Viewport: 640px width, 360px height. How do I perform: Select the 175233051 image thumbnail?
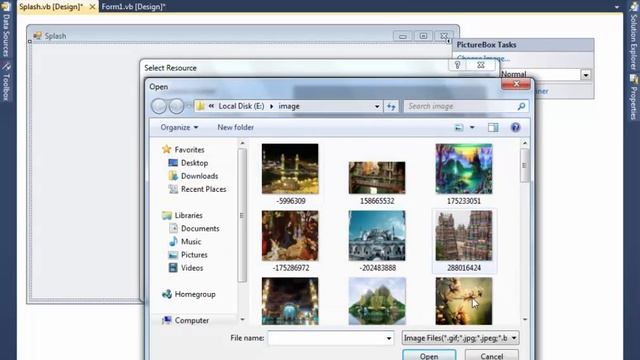click(464, 169)
